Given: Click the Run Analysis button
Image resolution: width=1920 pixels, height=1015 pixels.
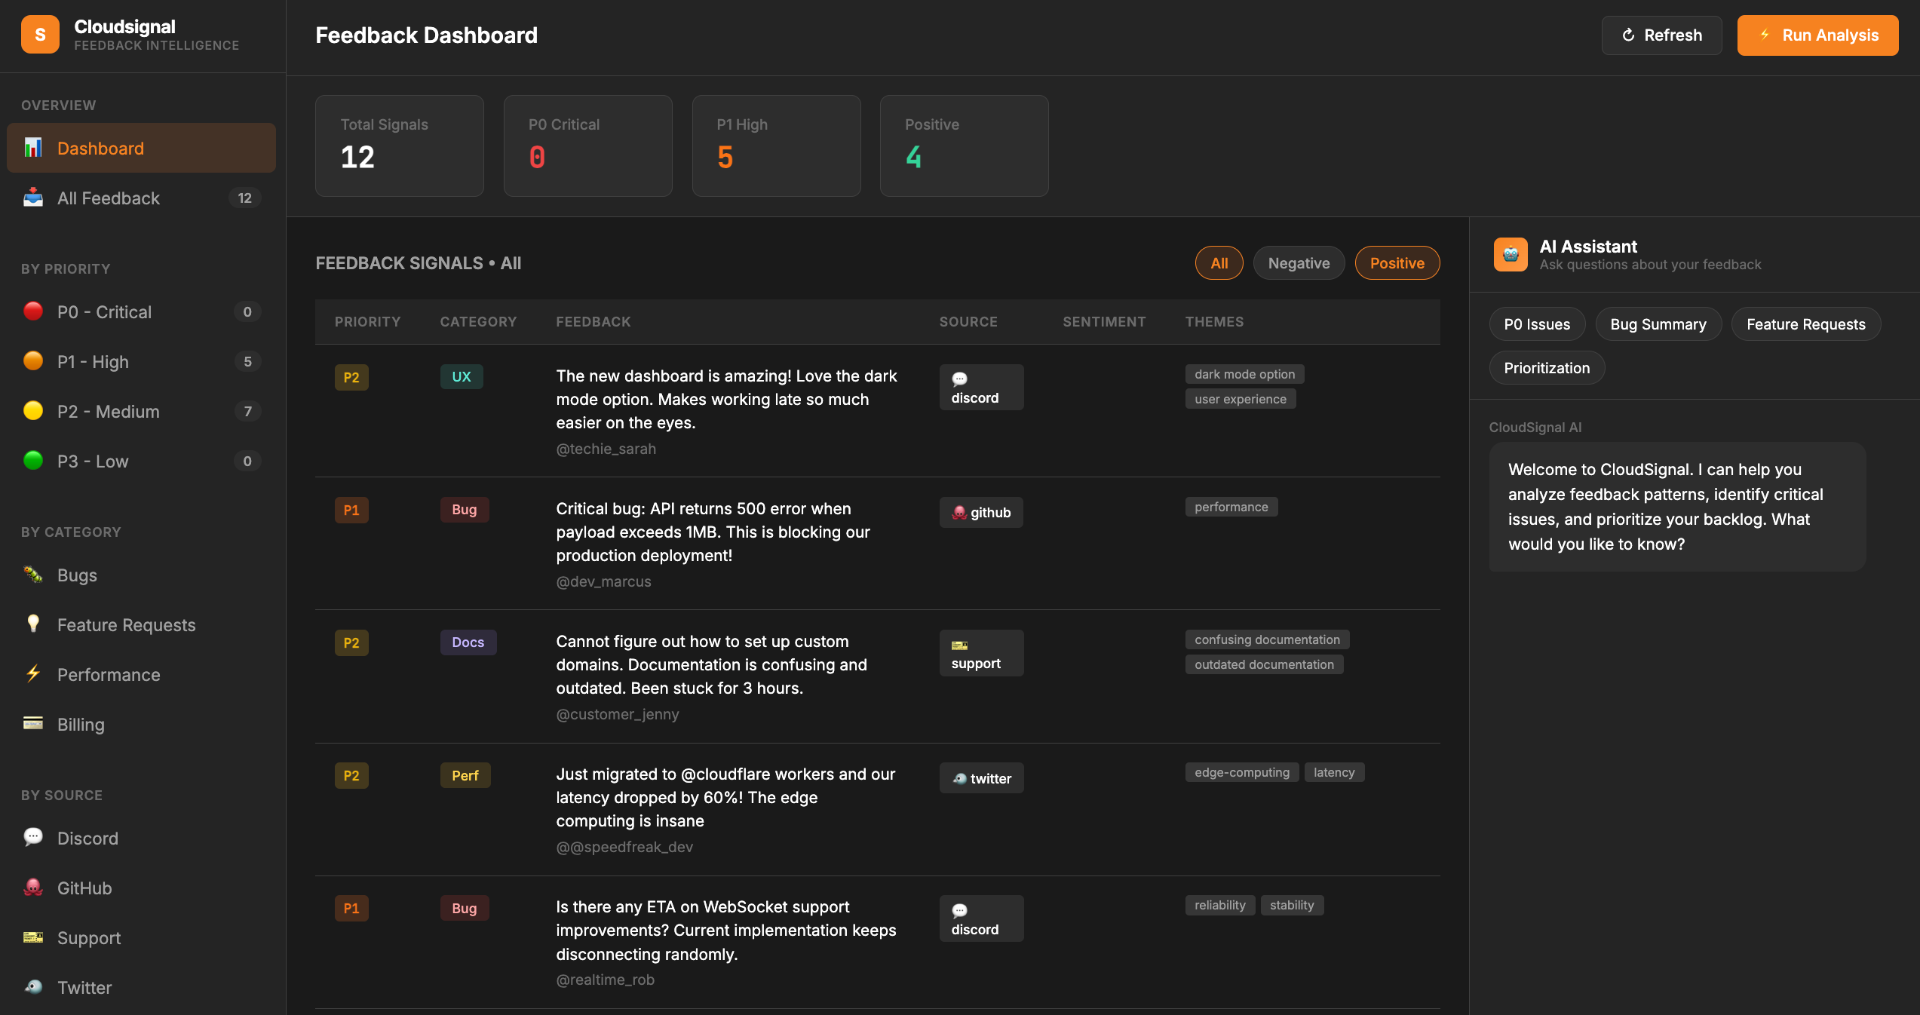Looking at the screenshot, I should click(1817, 35).
